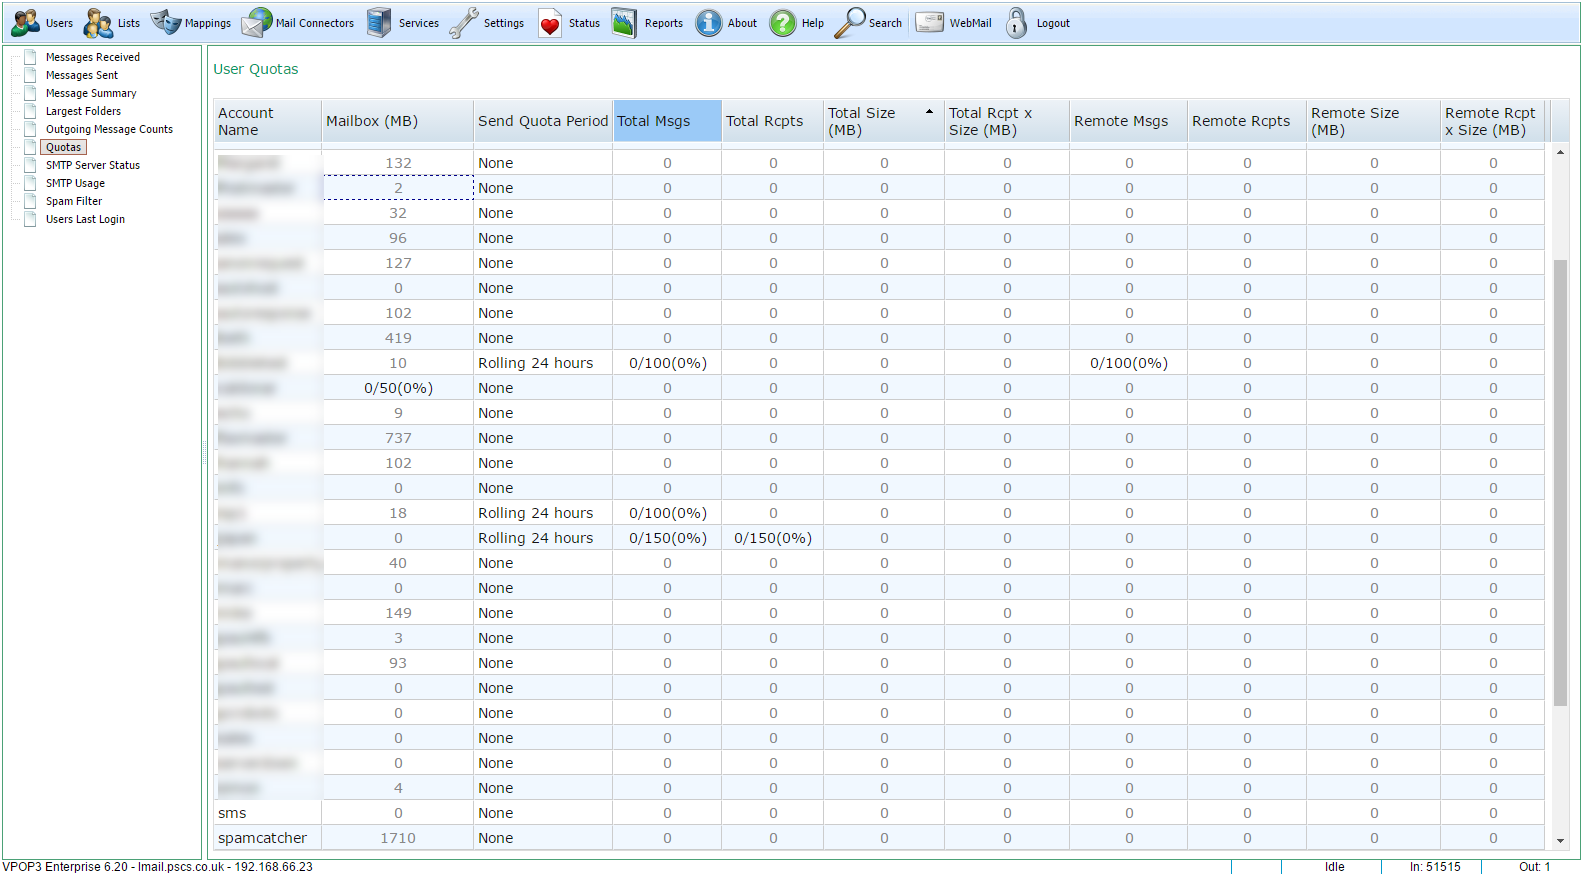Open the Search magnifier icon
1583x875 pixels.
(x=849, y=23)
